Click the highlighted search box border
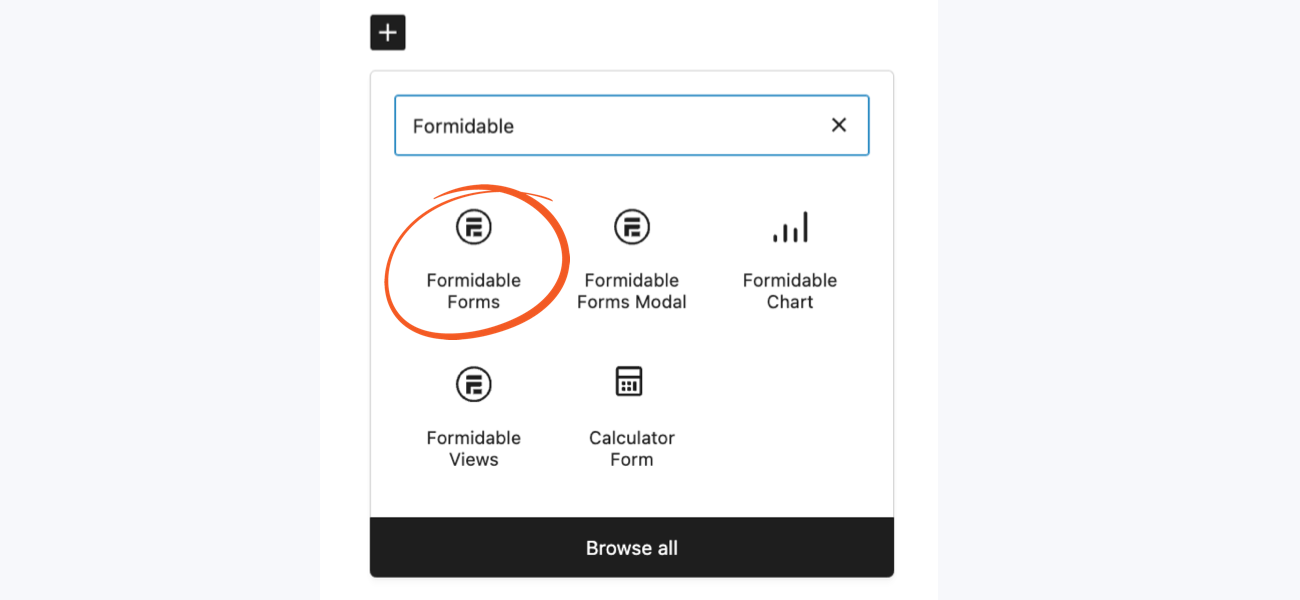Image resolution: width=1300 pixels, height=600 pixels. (631, 98)
